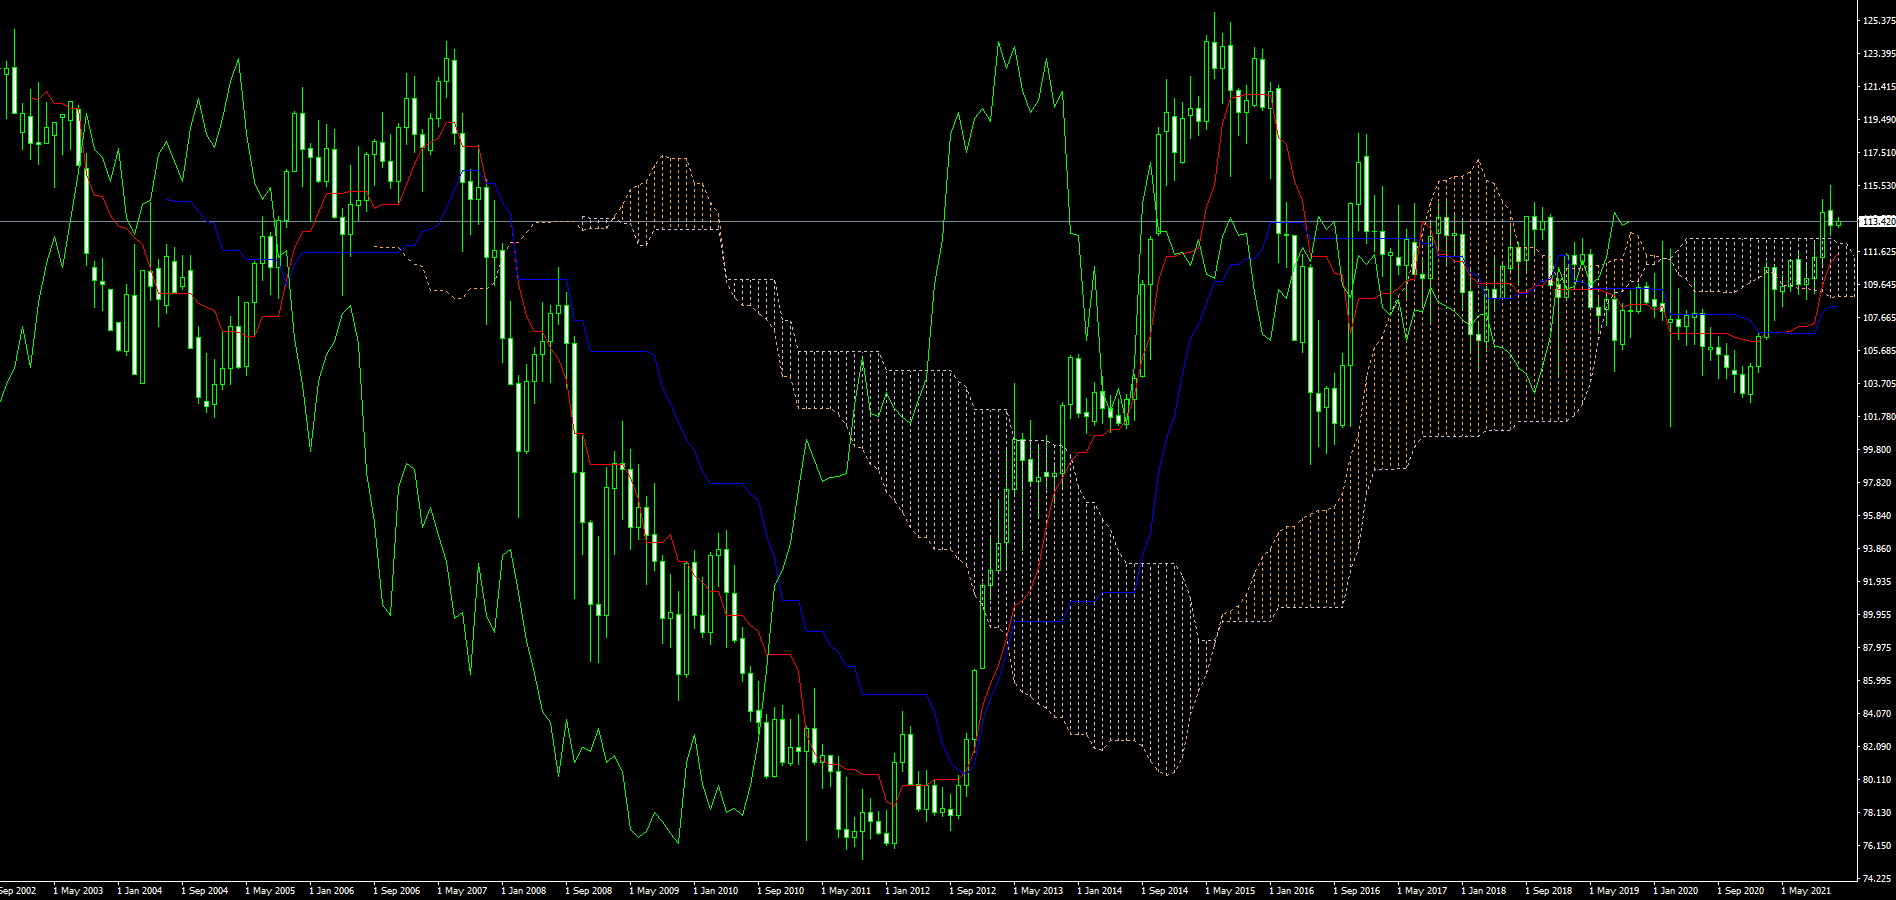
Task: Pick 1 May 2017 on time axis
Action: tap(1421, 890)
